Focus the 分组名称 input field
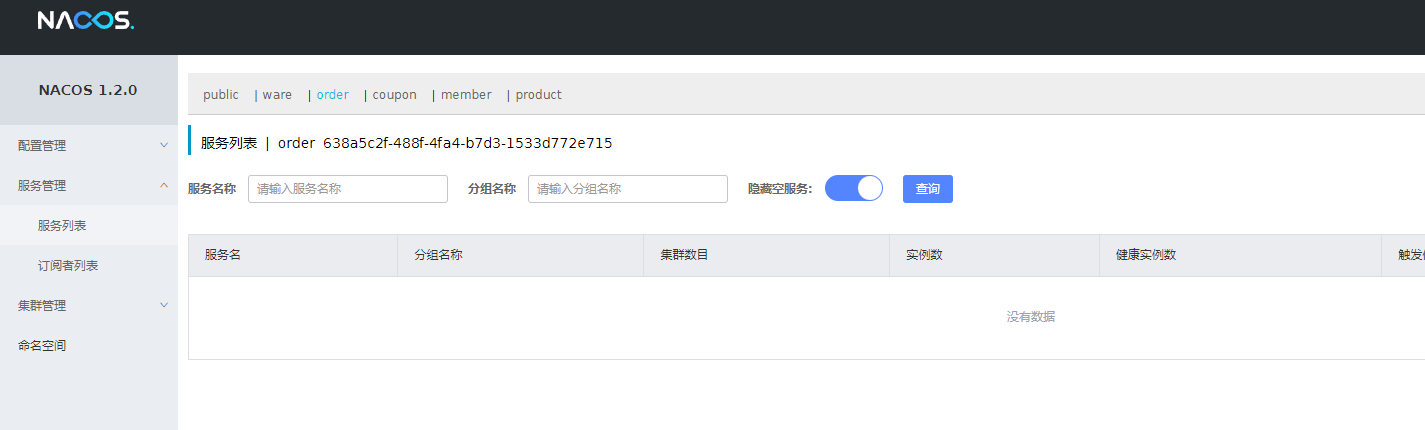 628,189
